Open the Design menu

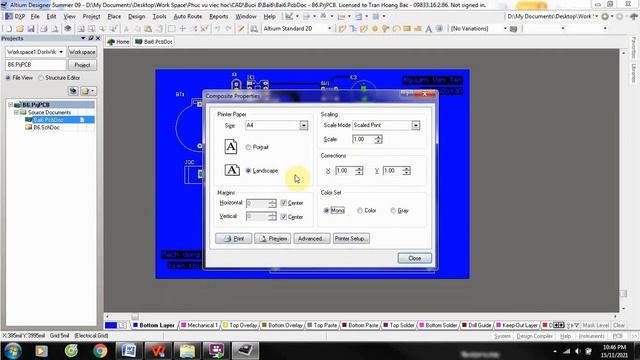pyautogui.click(x=136, y=16)
